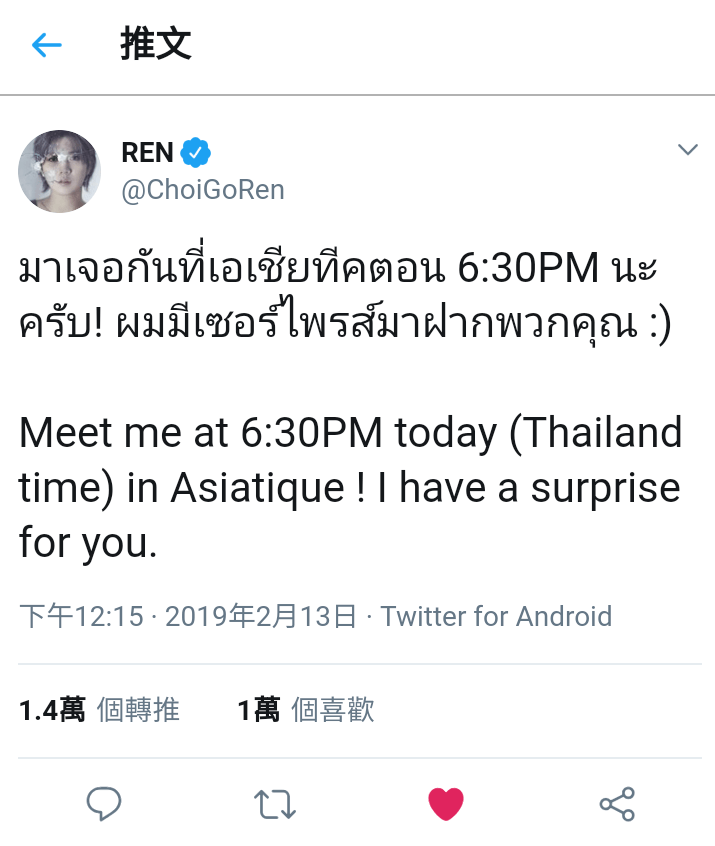The width and height of the screenshot is (715, 846).
Task: Select the English tweet text
Action: (x=351, y=487)
